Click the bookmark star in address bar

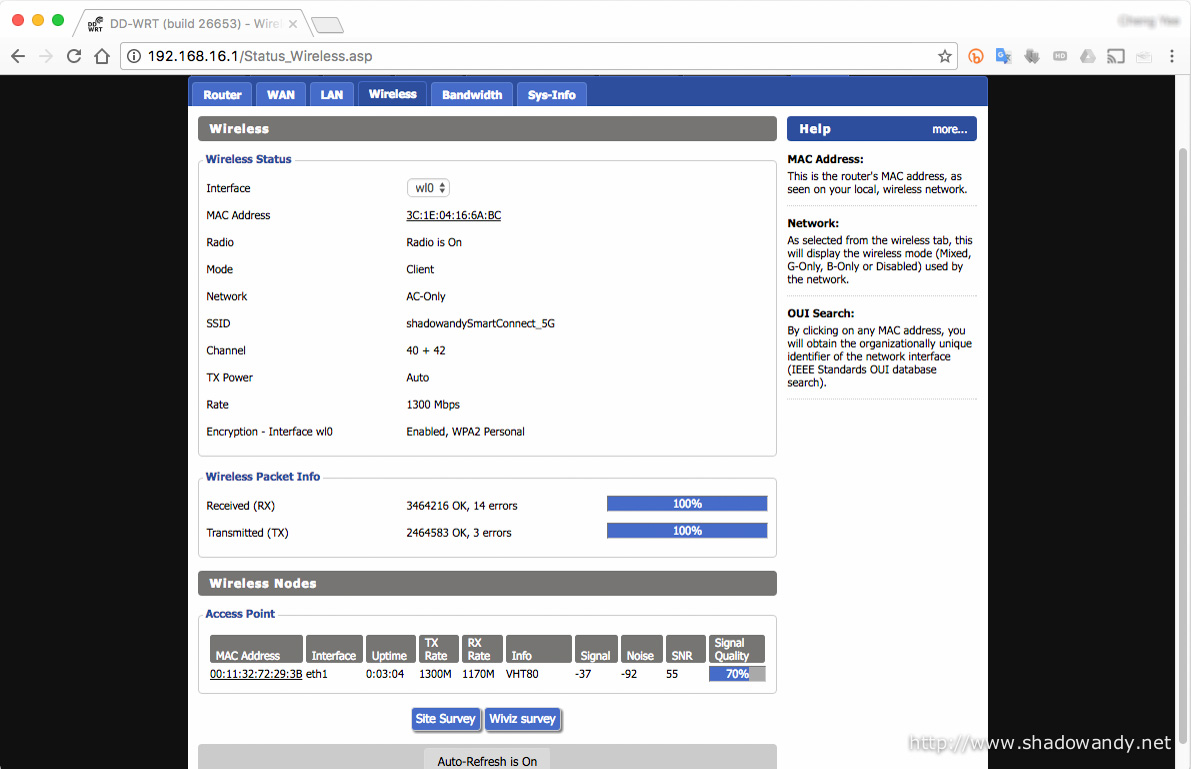pyautogui.click(x=944, y=56)
